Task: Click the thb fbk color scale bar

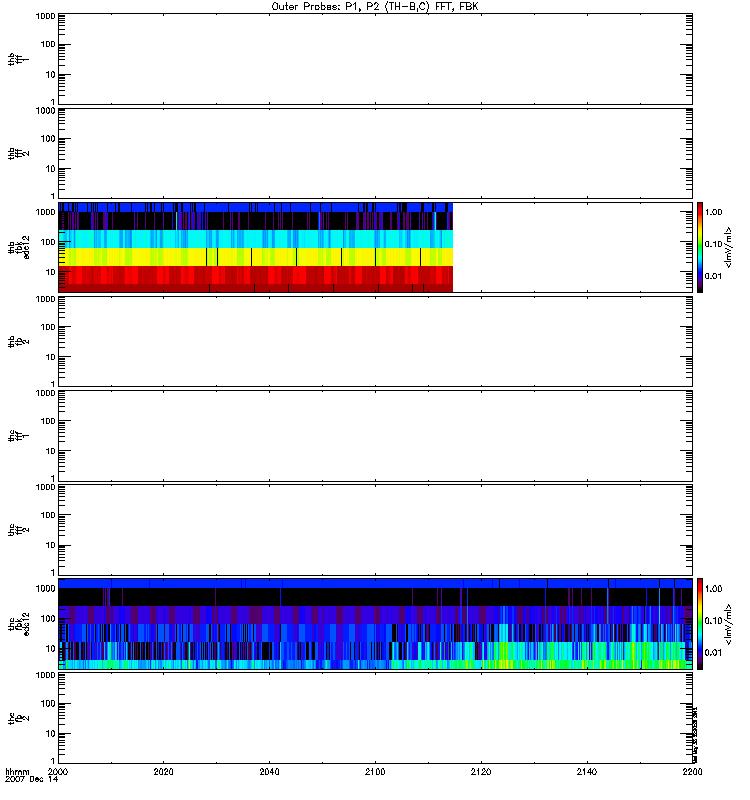Action: pyautogui.click(x=700, y=247)
